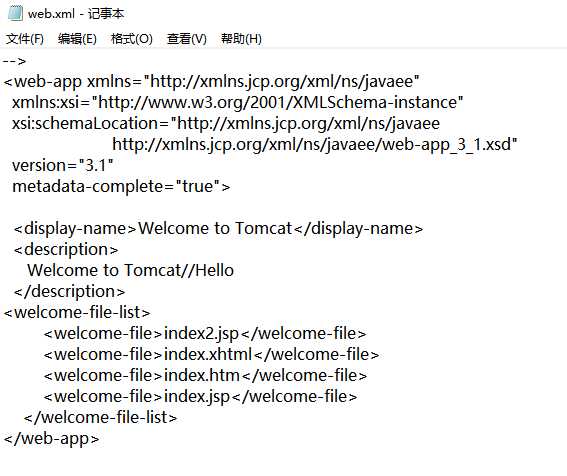567x476 pixels.
Task: Click the web-app_3_1.xsd URL line
Action: coord(315,145)
